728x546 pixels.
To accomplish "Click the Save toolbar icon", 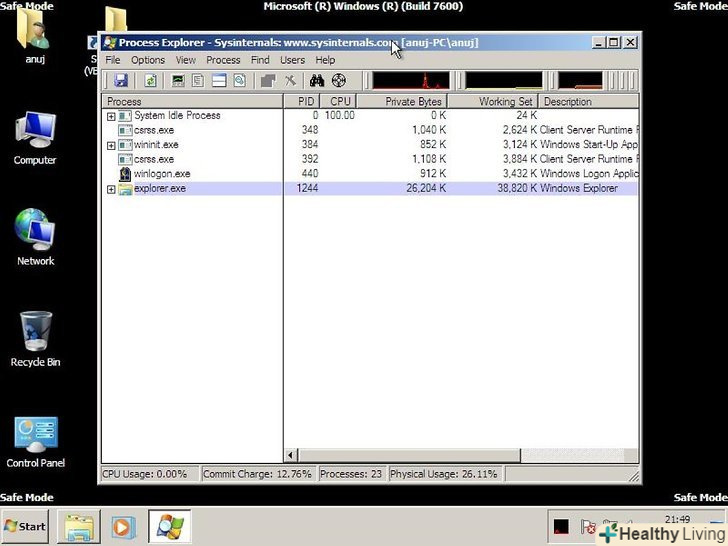I will 120,80.
